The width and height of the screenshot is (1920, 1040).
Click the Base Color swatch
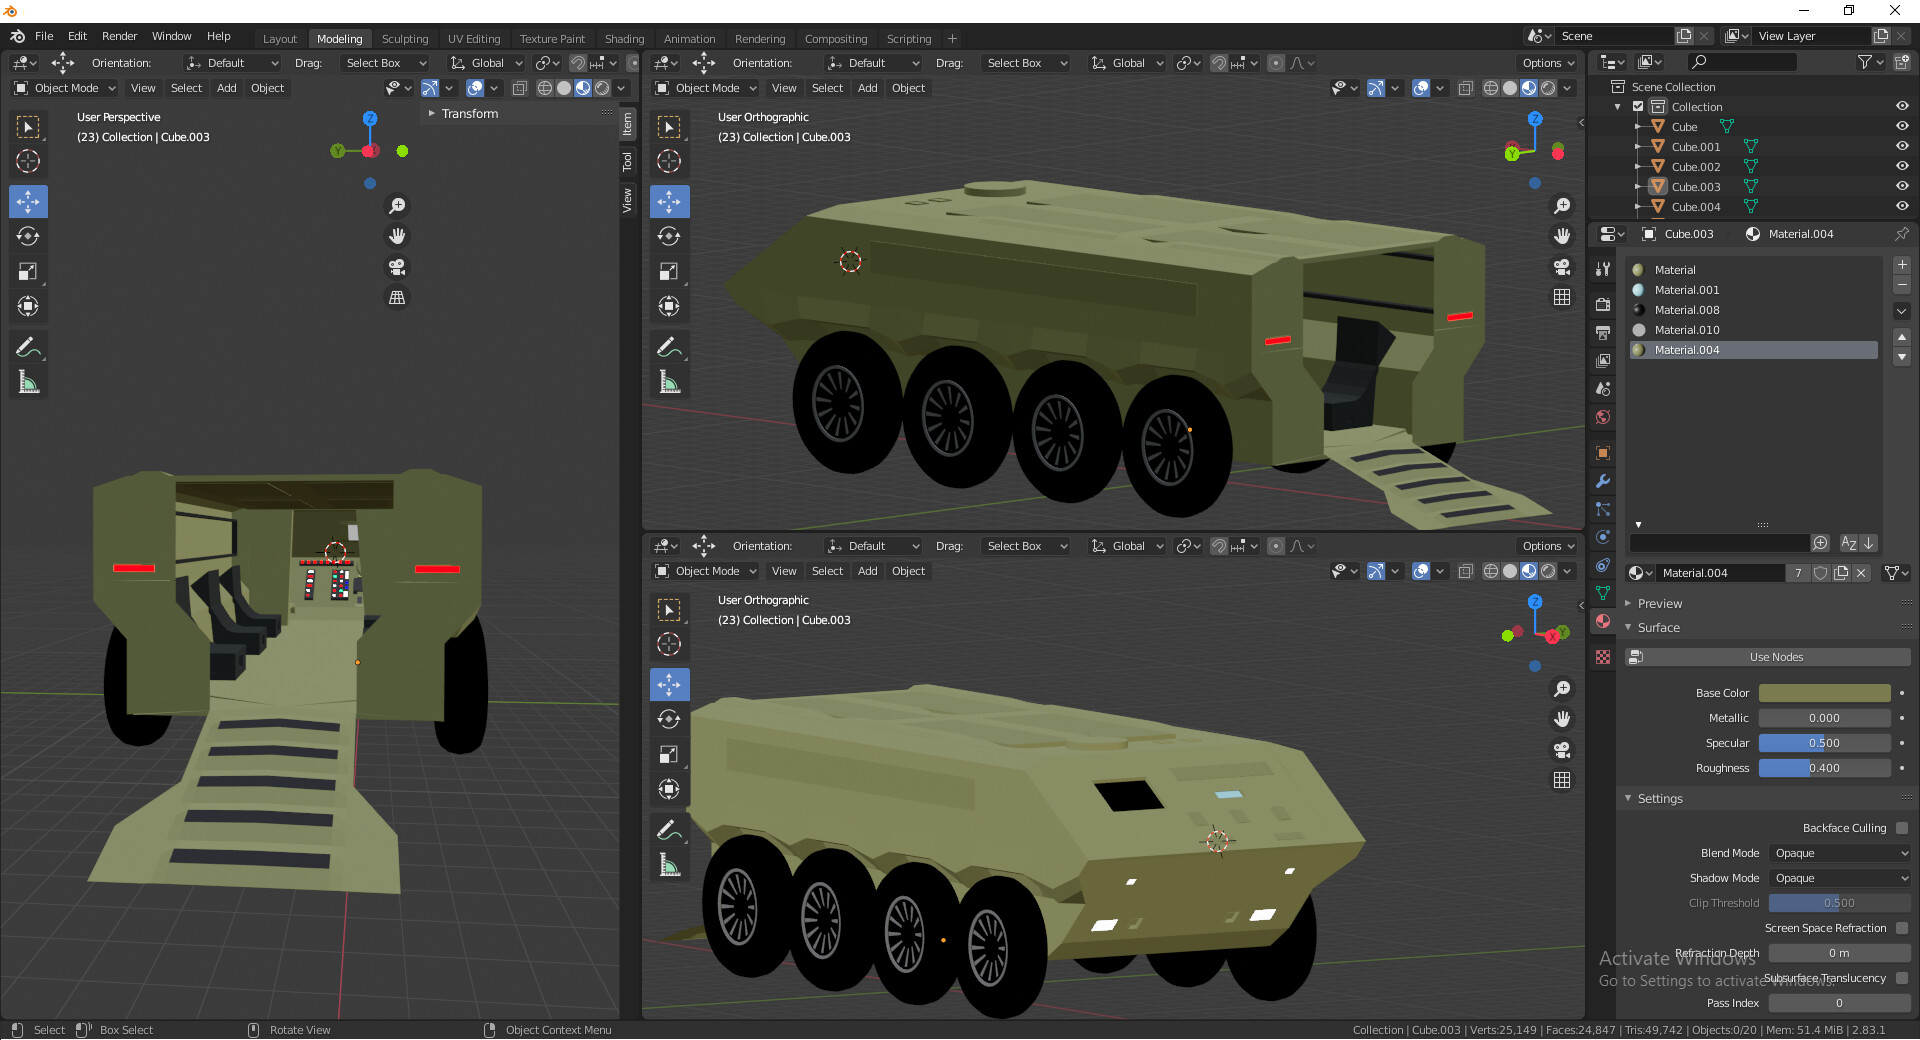[1824, 692]
